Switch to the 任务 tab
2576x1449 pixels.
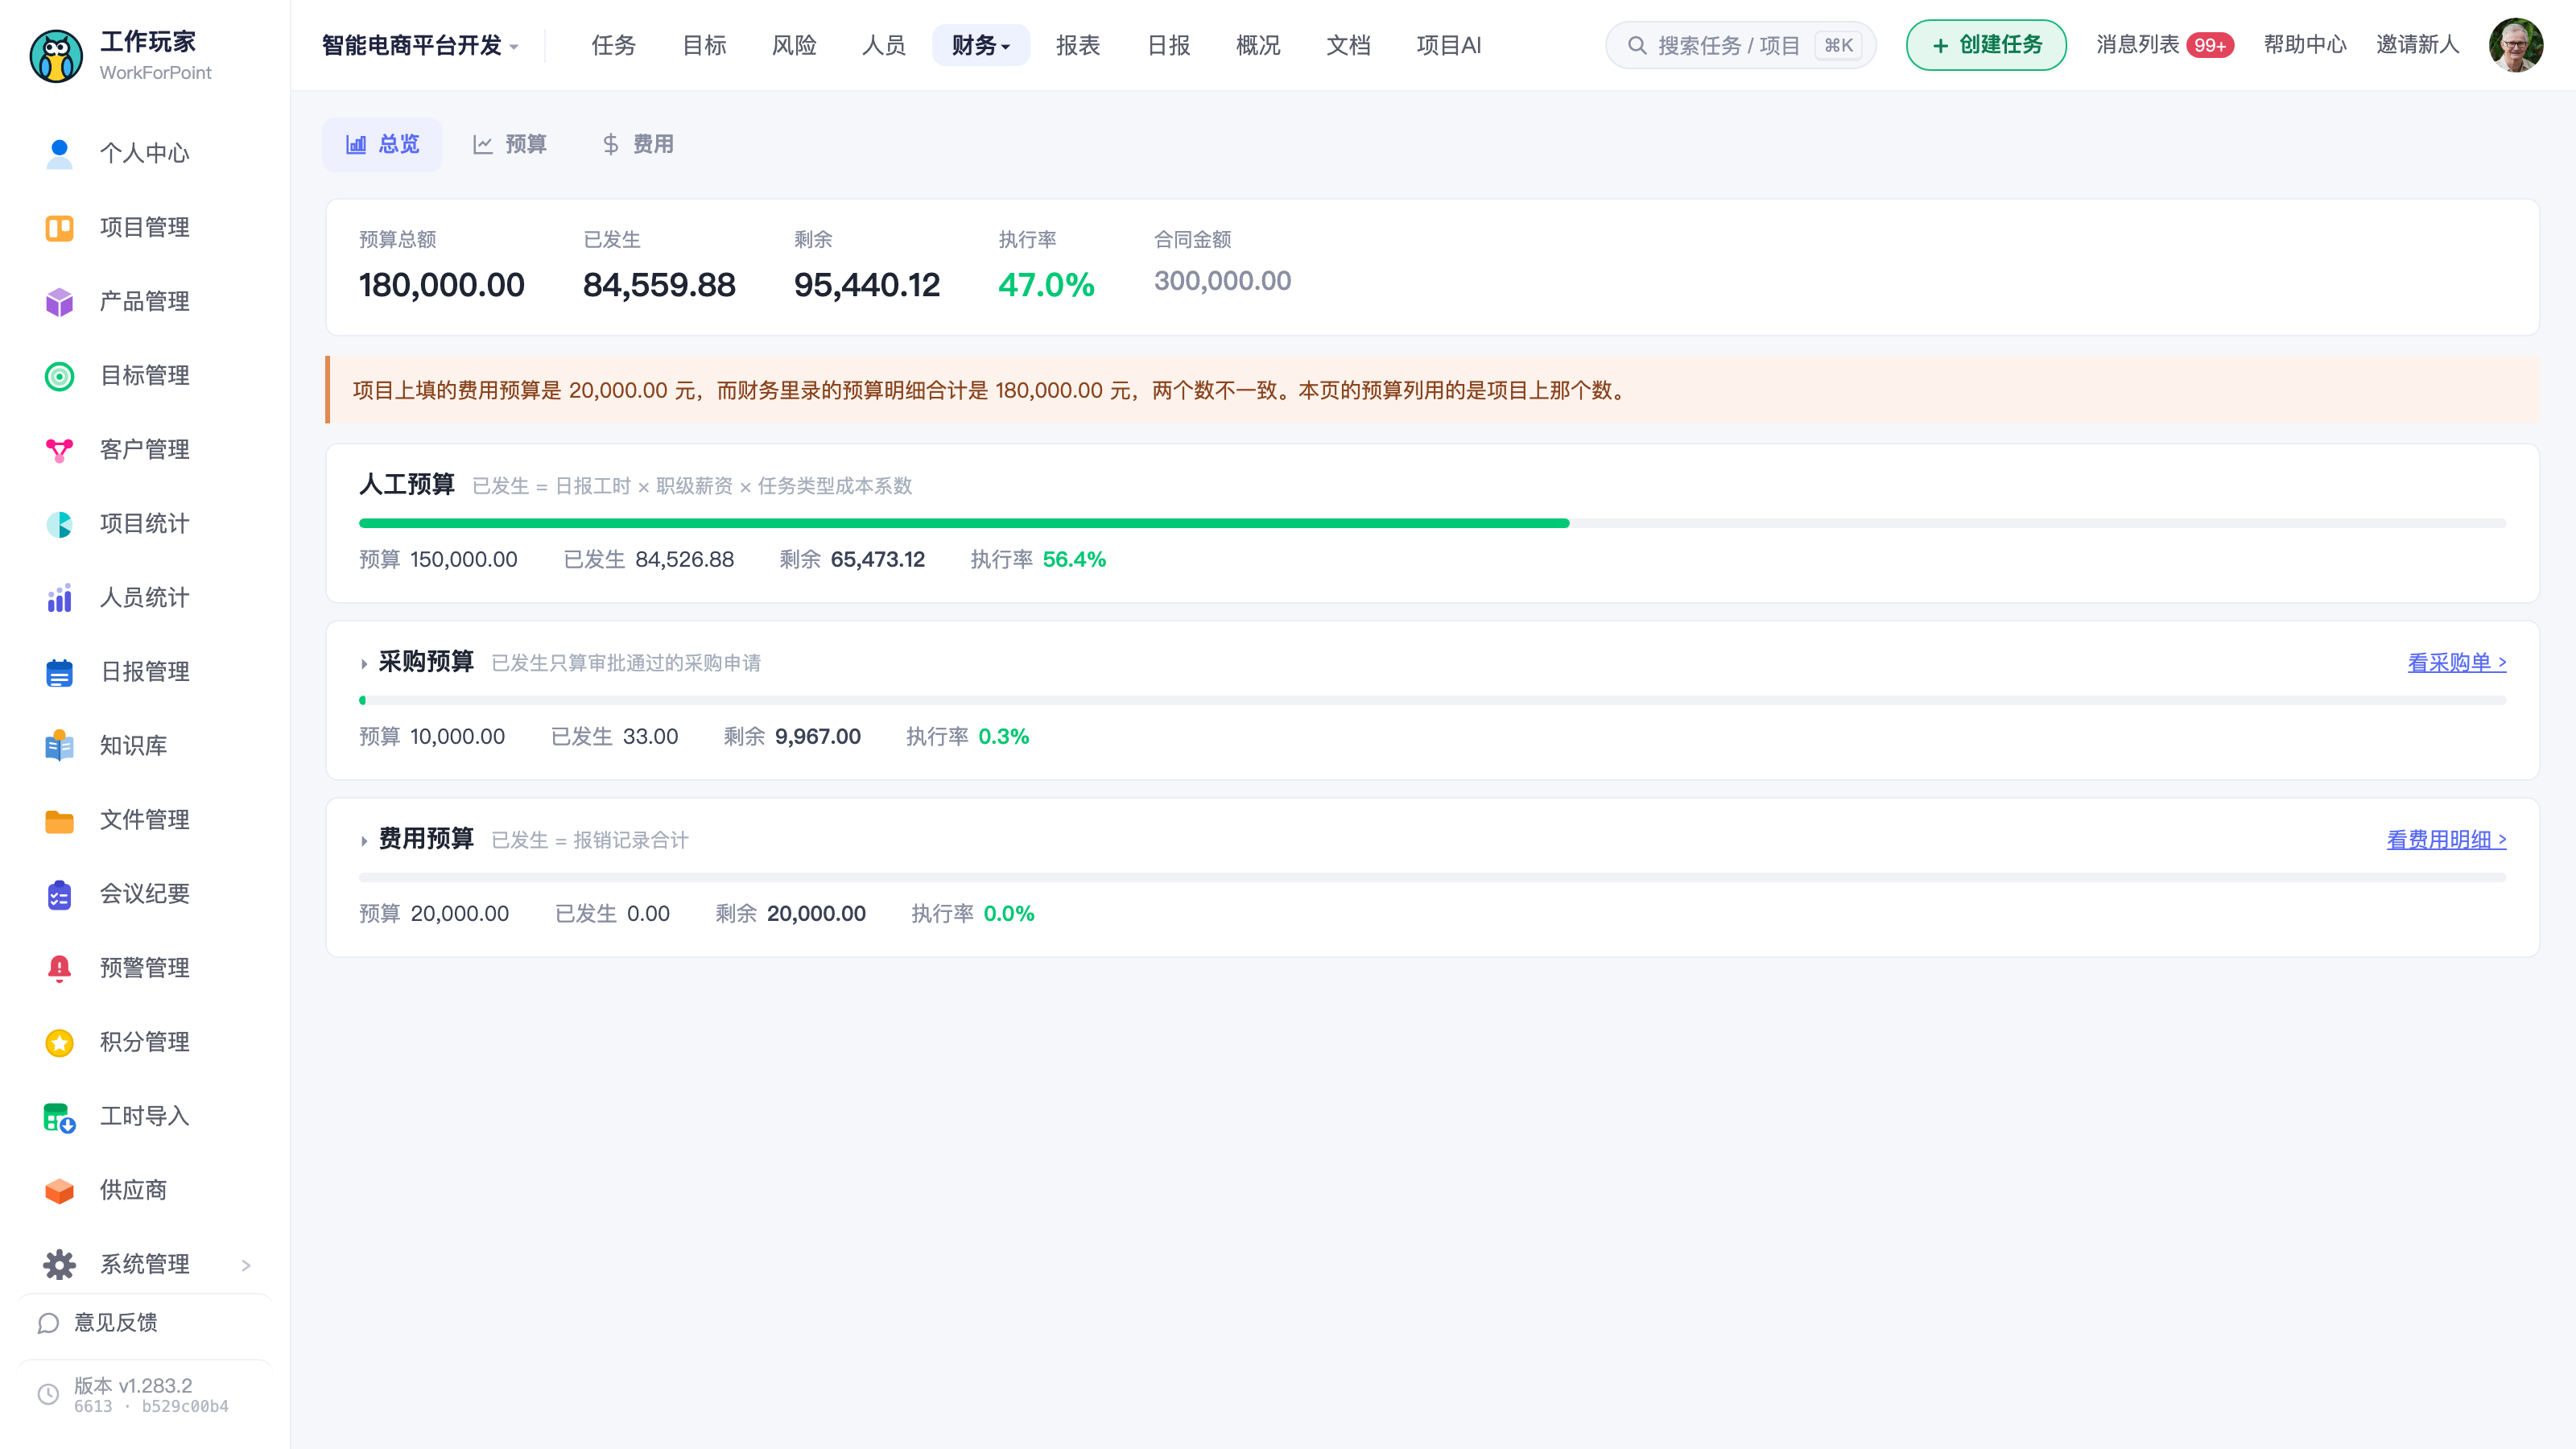click(x=613, y=45)
